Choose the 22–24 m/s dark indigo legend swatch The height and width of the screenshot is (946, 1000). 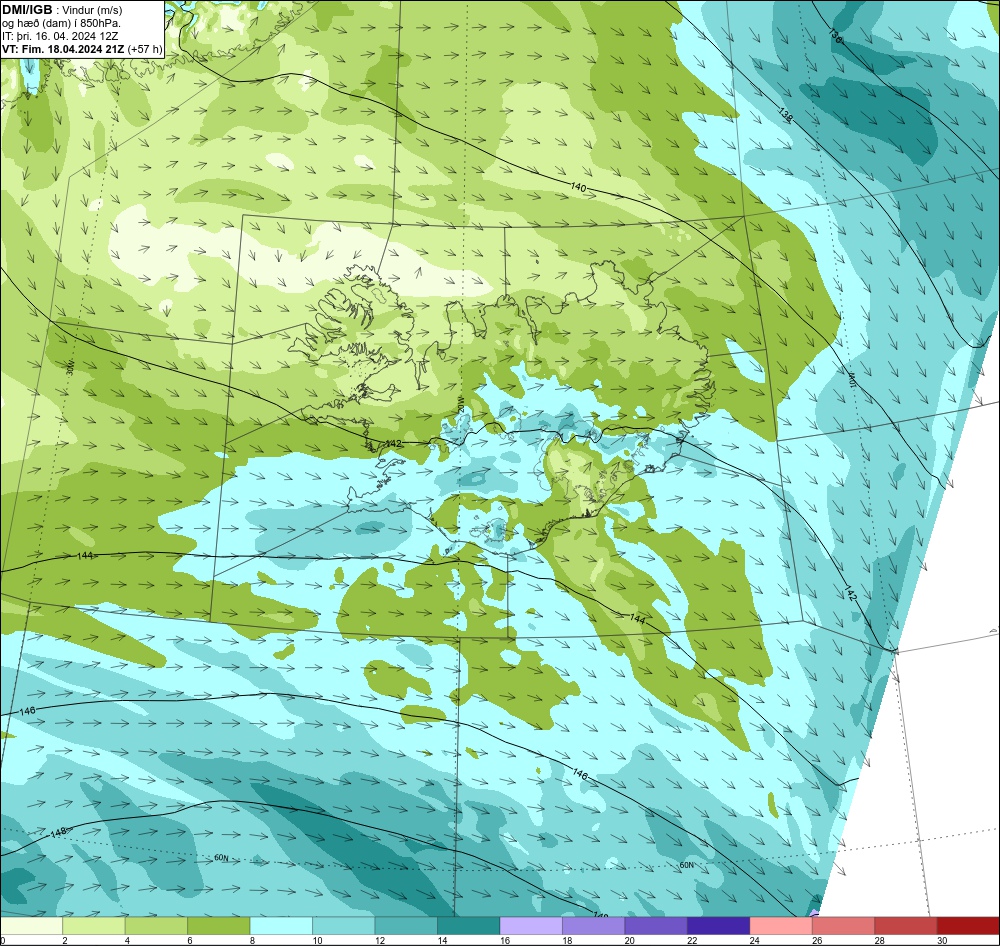(x=719, y=926)
